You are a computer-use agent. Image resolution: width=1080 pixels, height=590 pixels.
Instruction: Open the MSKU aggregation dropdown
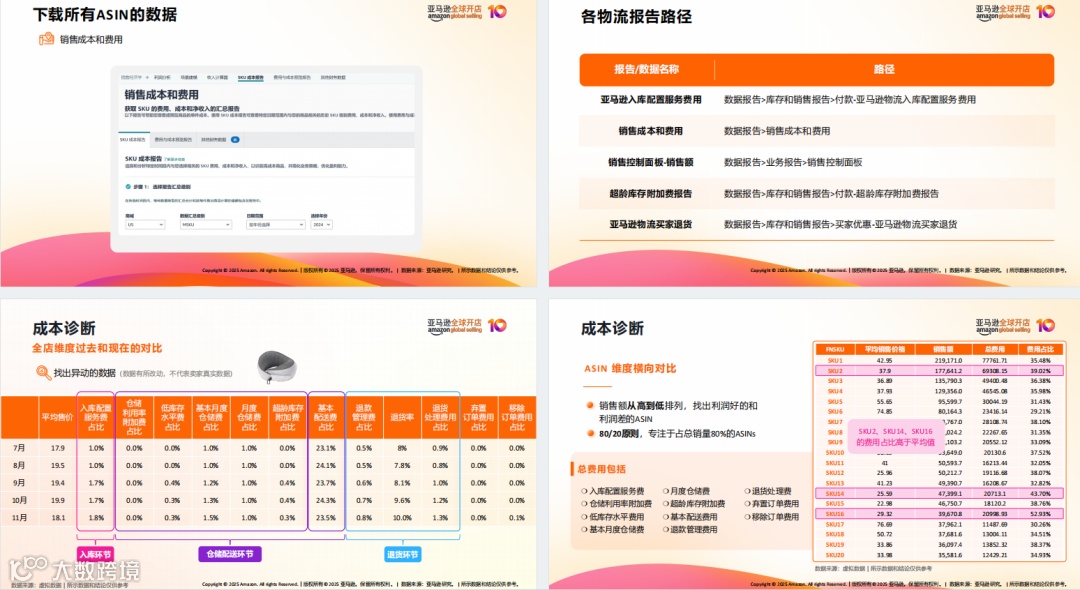(x=205, y=224)
